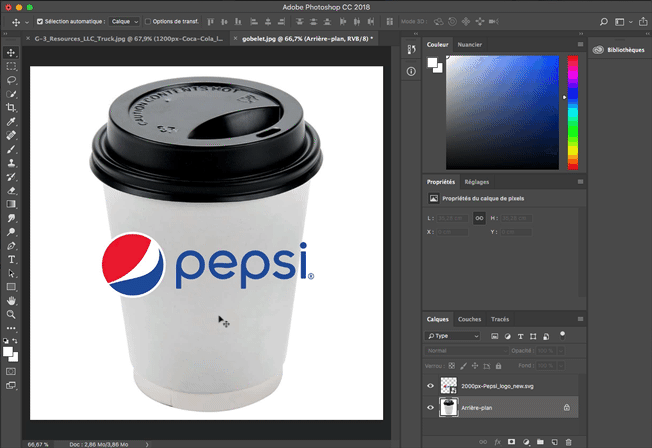
Task: Reset default foreground and background colors
Action: point(6,341)
